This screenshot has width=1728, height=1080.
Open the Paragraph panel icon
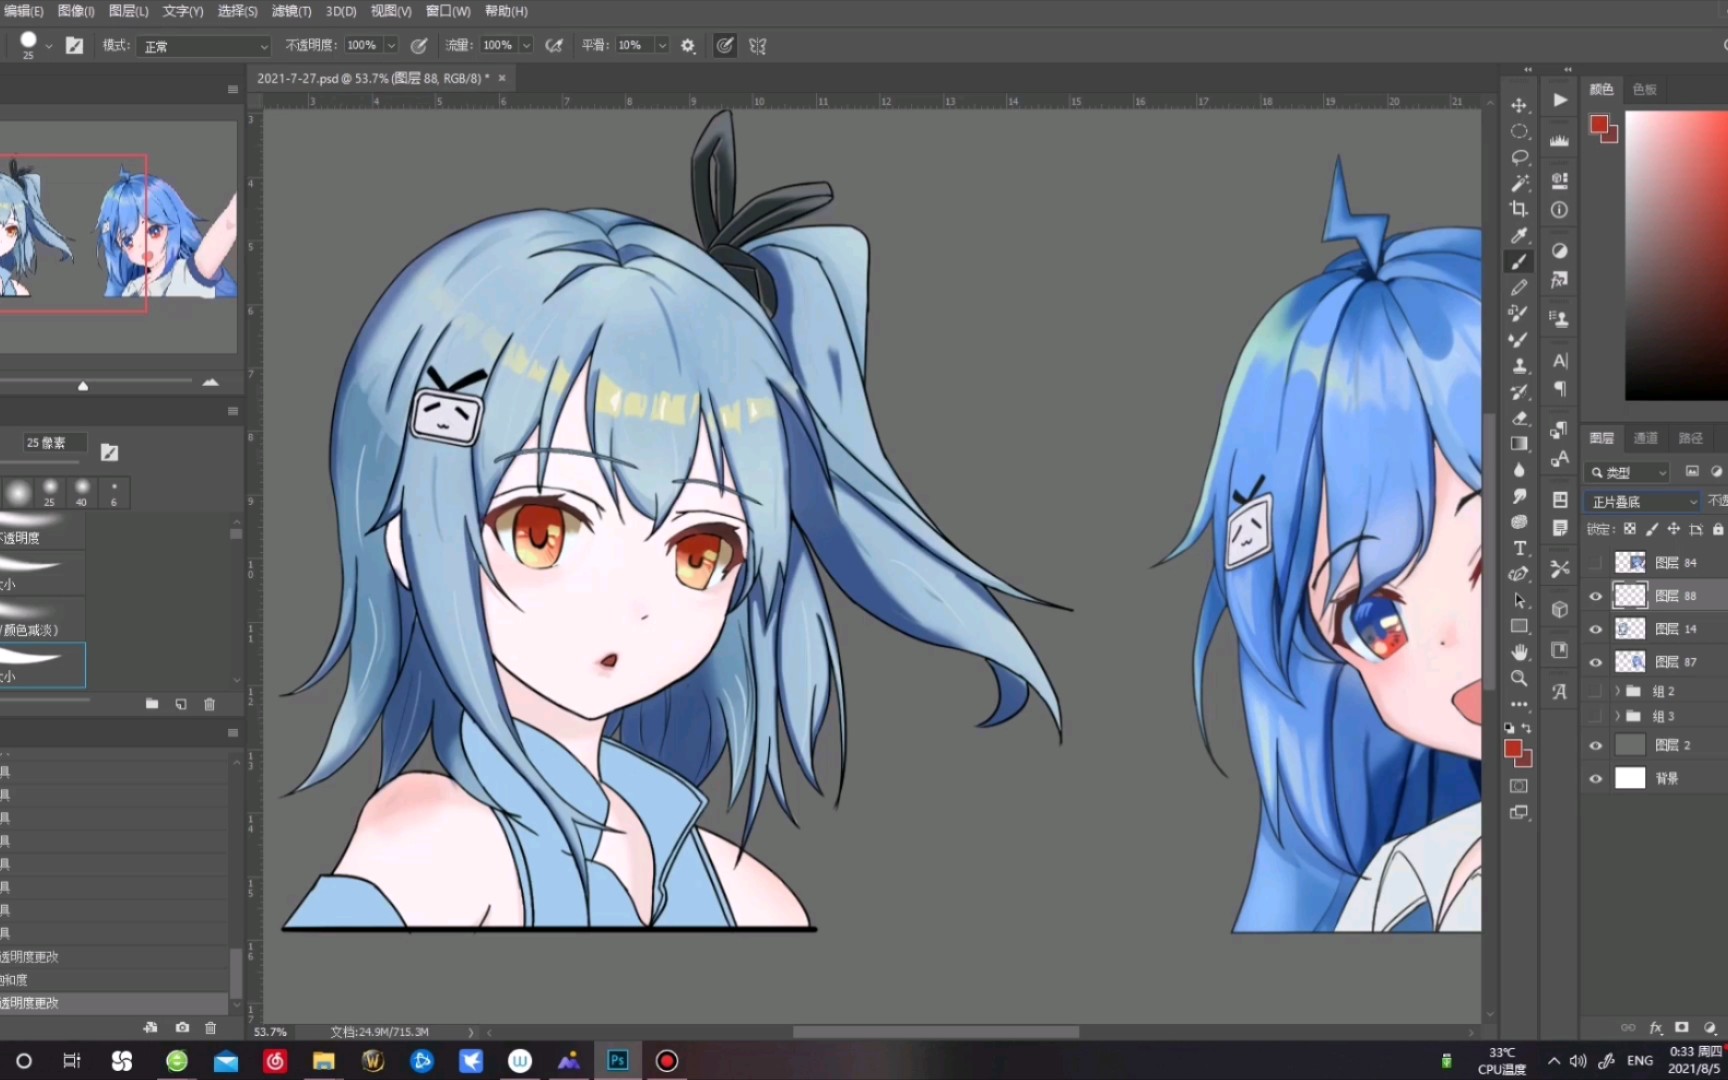[1559, 389]
